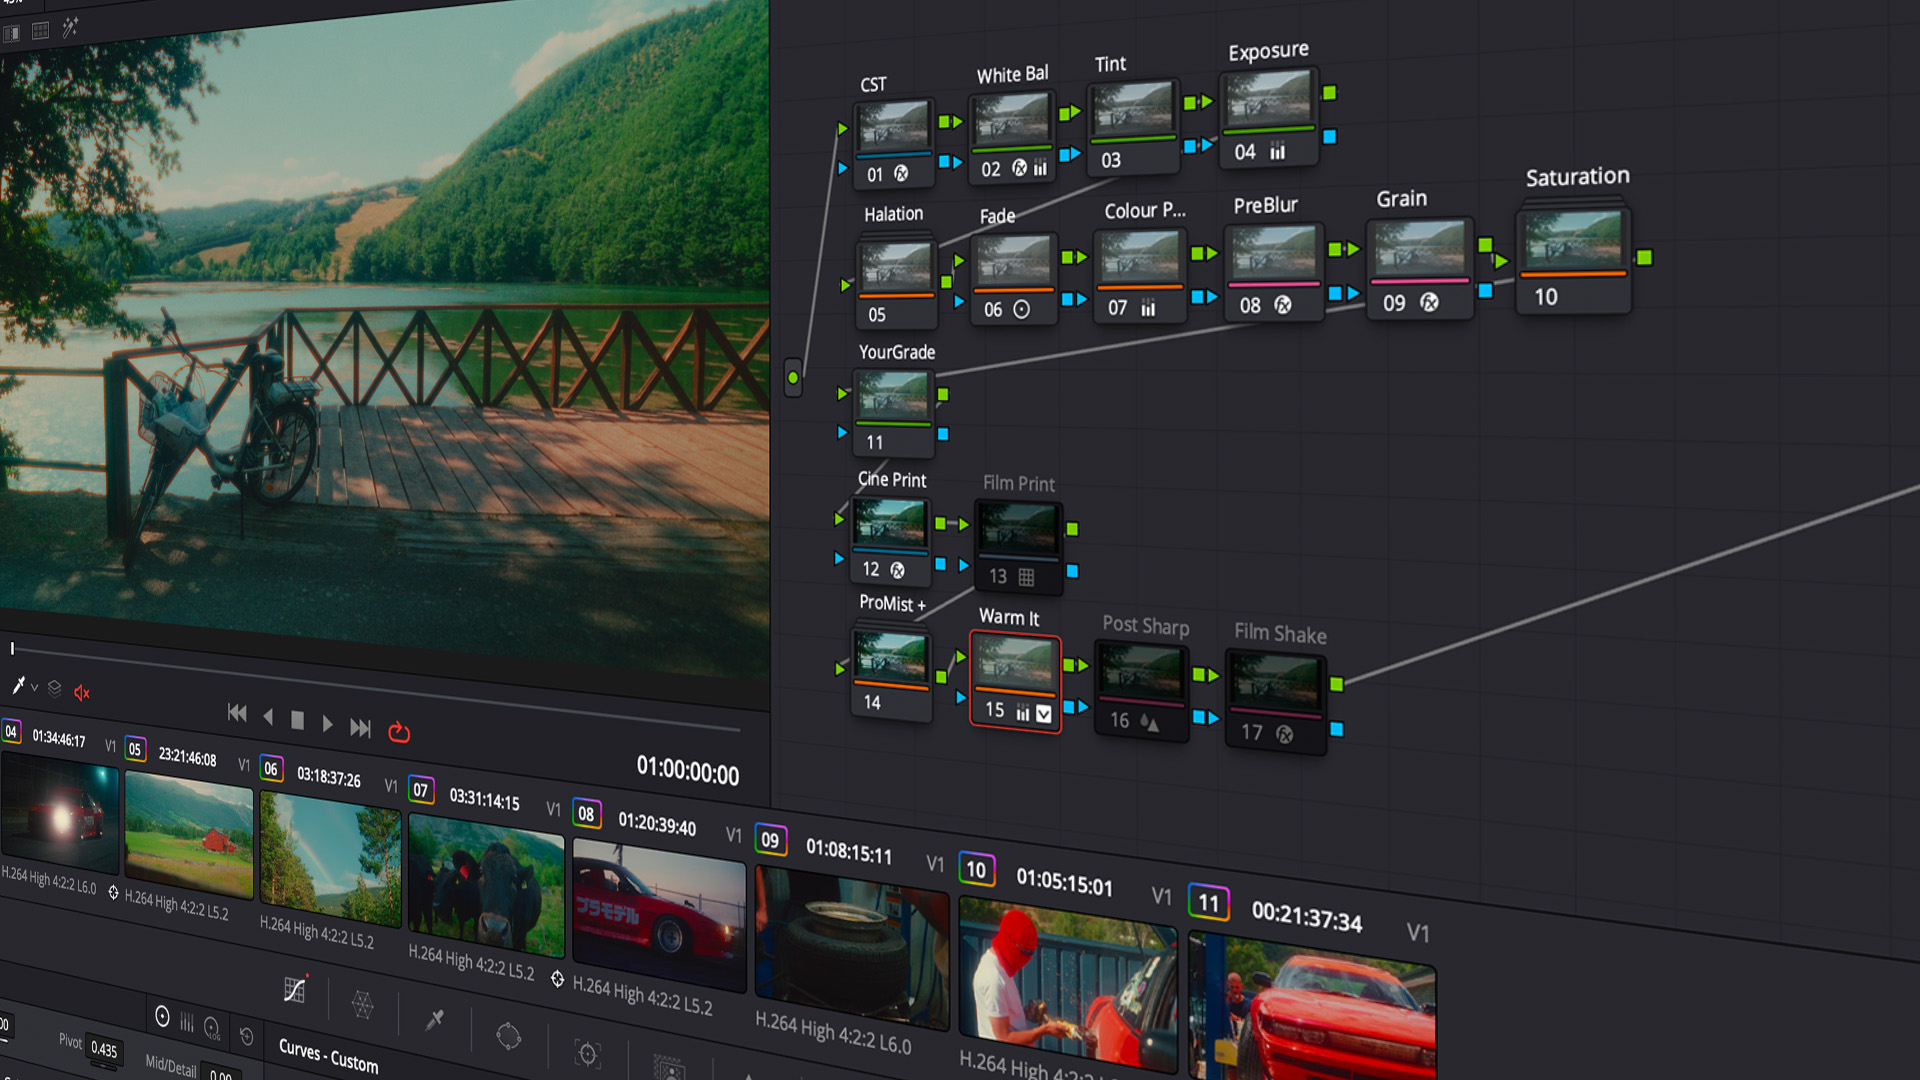This screenshot has height=1080, width=1920.
Task: Reset the primaries grade
Action: pos(247,1036)
